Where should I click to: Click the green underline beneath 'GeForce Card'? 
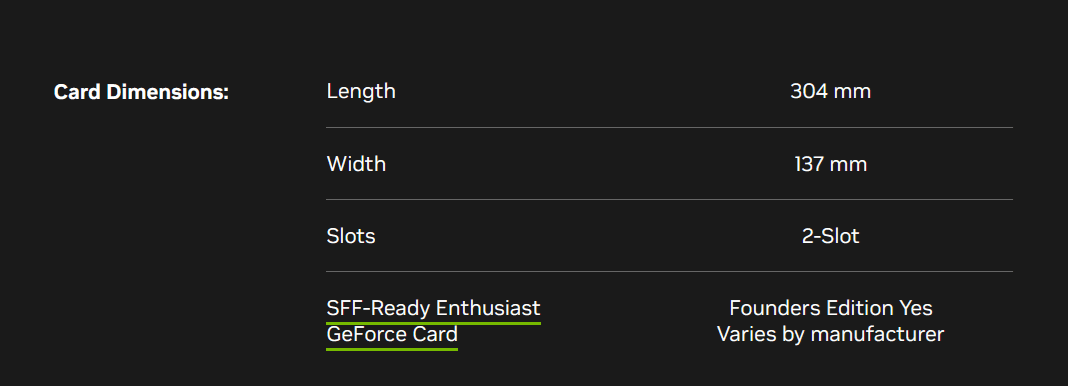[392, 349]
